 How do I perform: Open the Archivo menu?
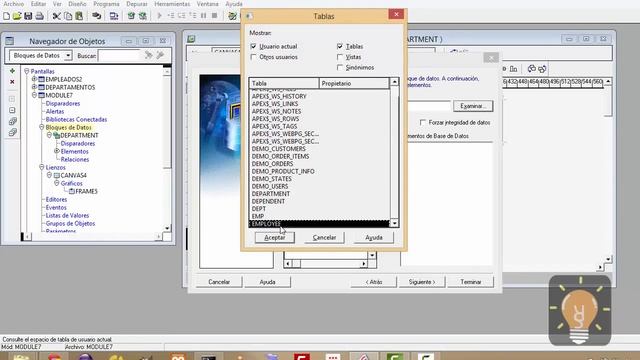pyautogui.click(x=13, y=4)
